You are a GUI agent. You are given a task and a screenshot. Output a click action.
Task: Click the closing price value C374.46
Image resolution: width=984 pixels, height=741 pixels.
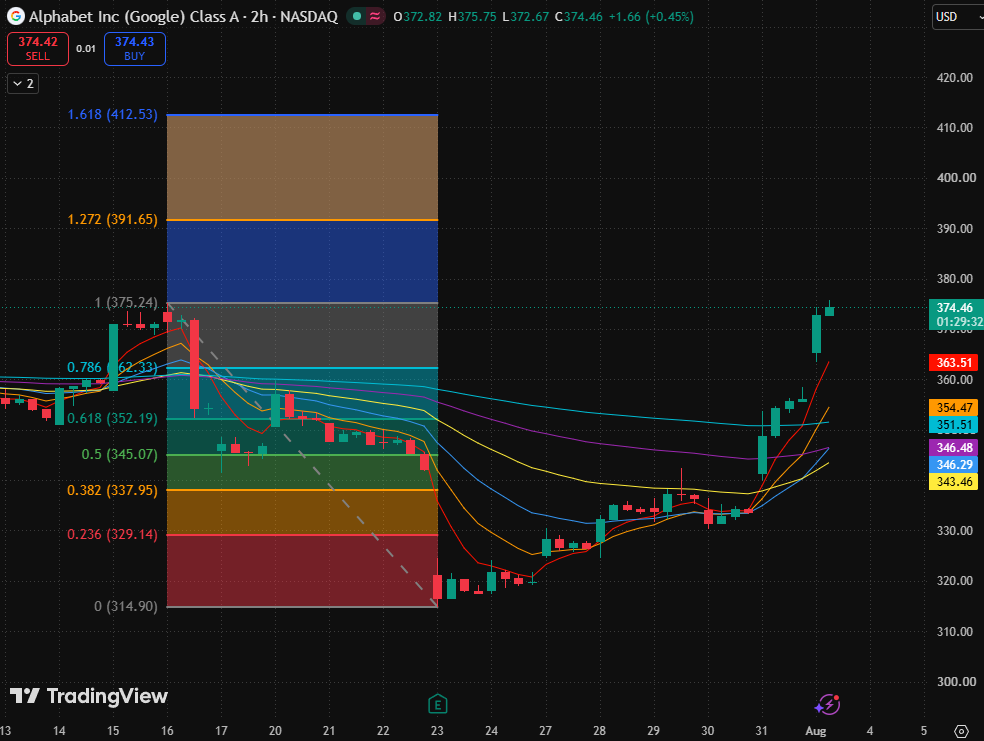579,17
